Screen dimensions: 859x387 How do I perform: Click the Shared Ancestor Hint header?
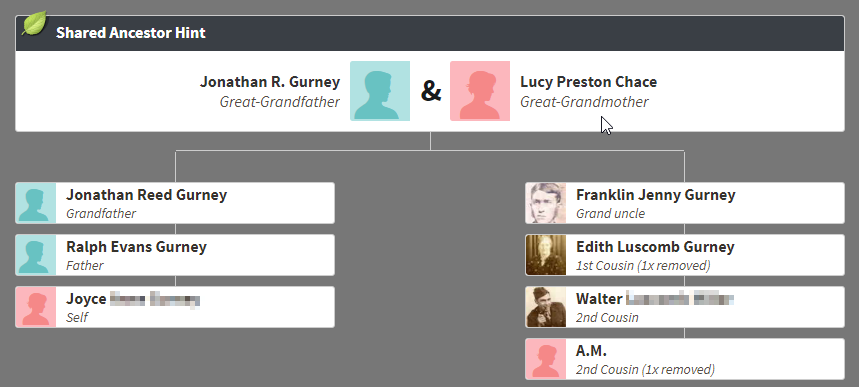(430, 33)
